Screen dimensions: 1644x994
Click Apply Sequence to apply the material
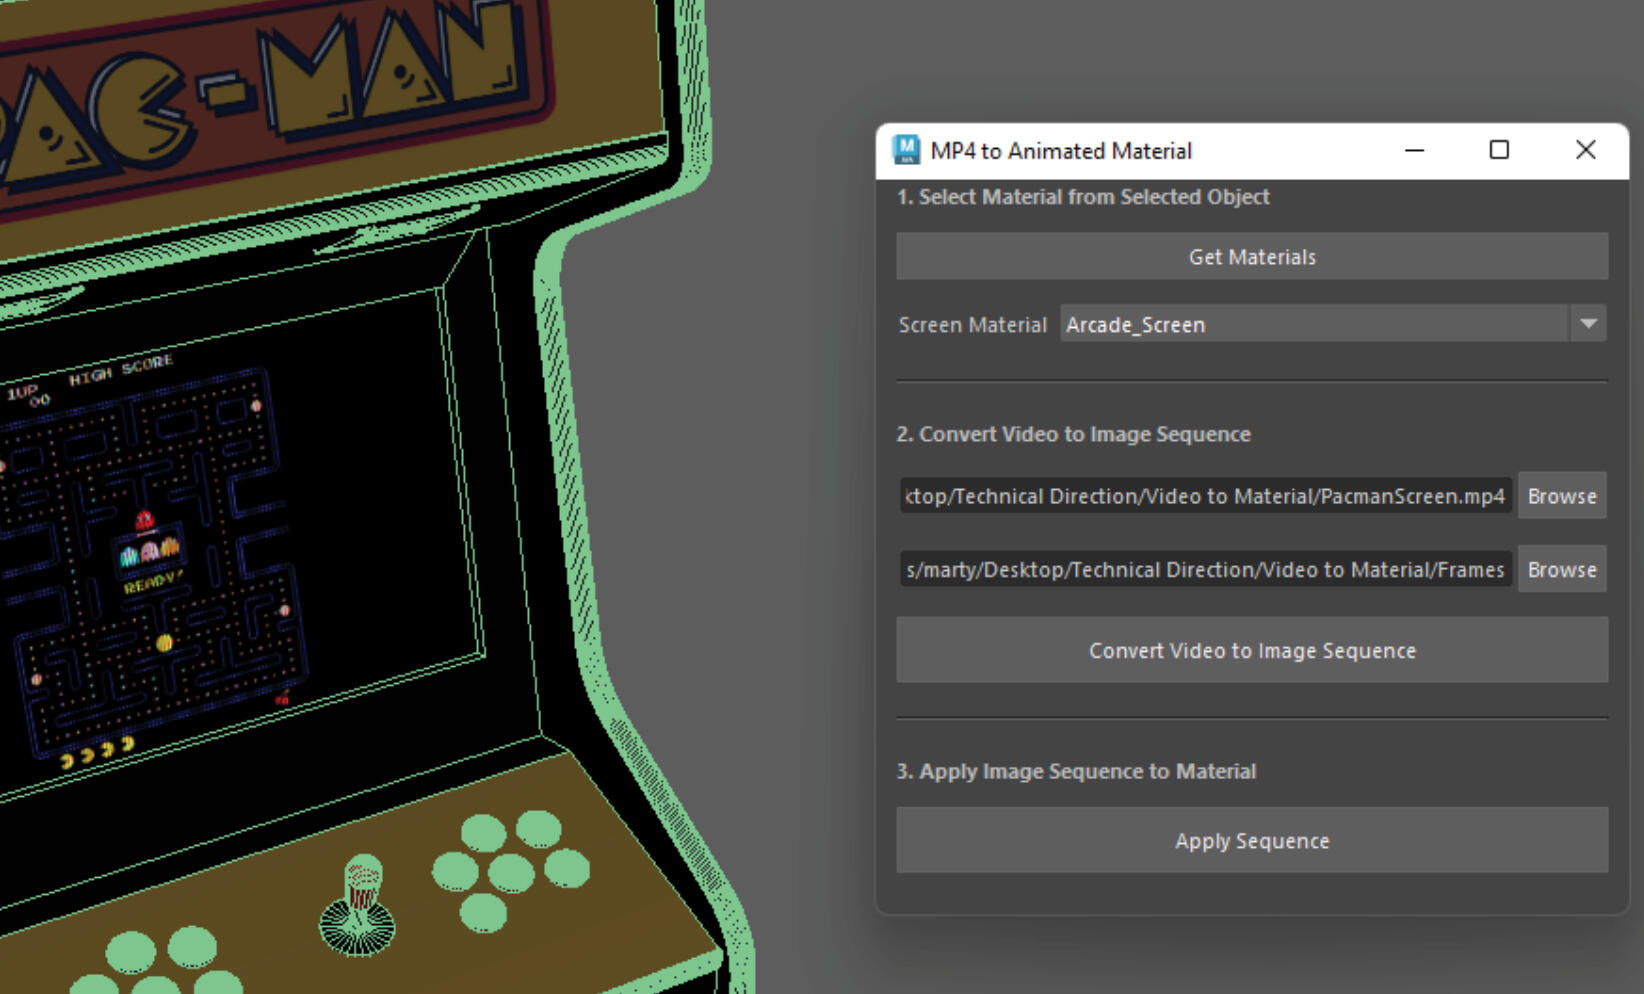click(1251, 840)
